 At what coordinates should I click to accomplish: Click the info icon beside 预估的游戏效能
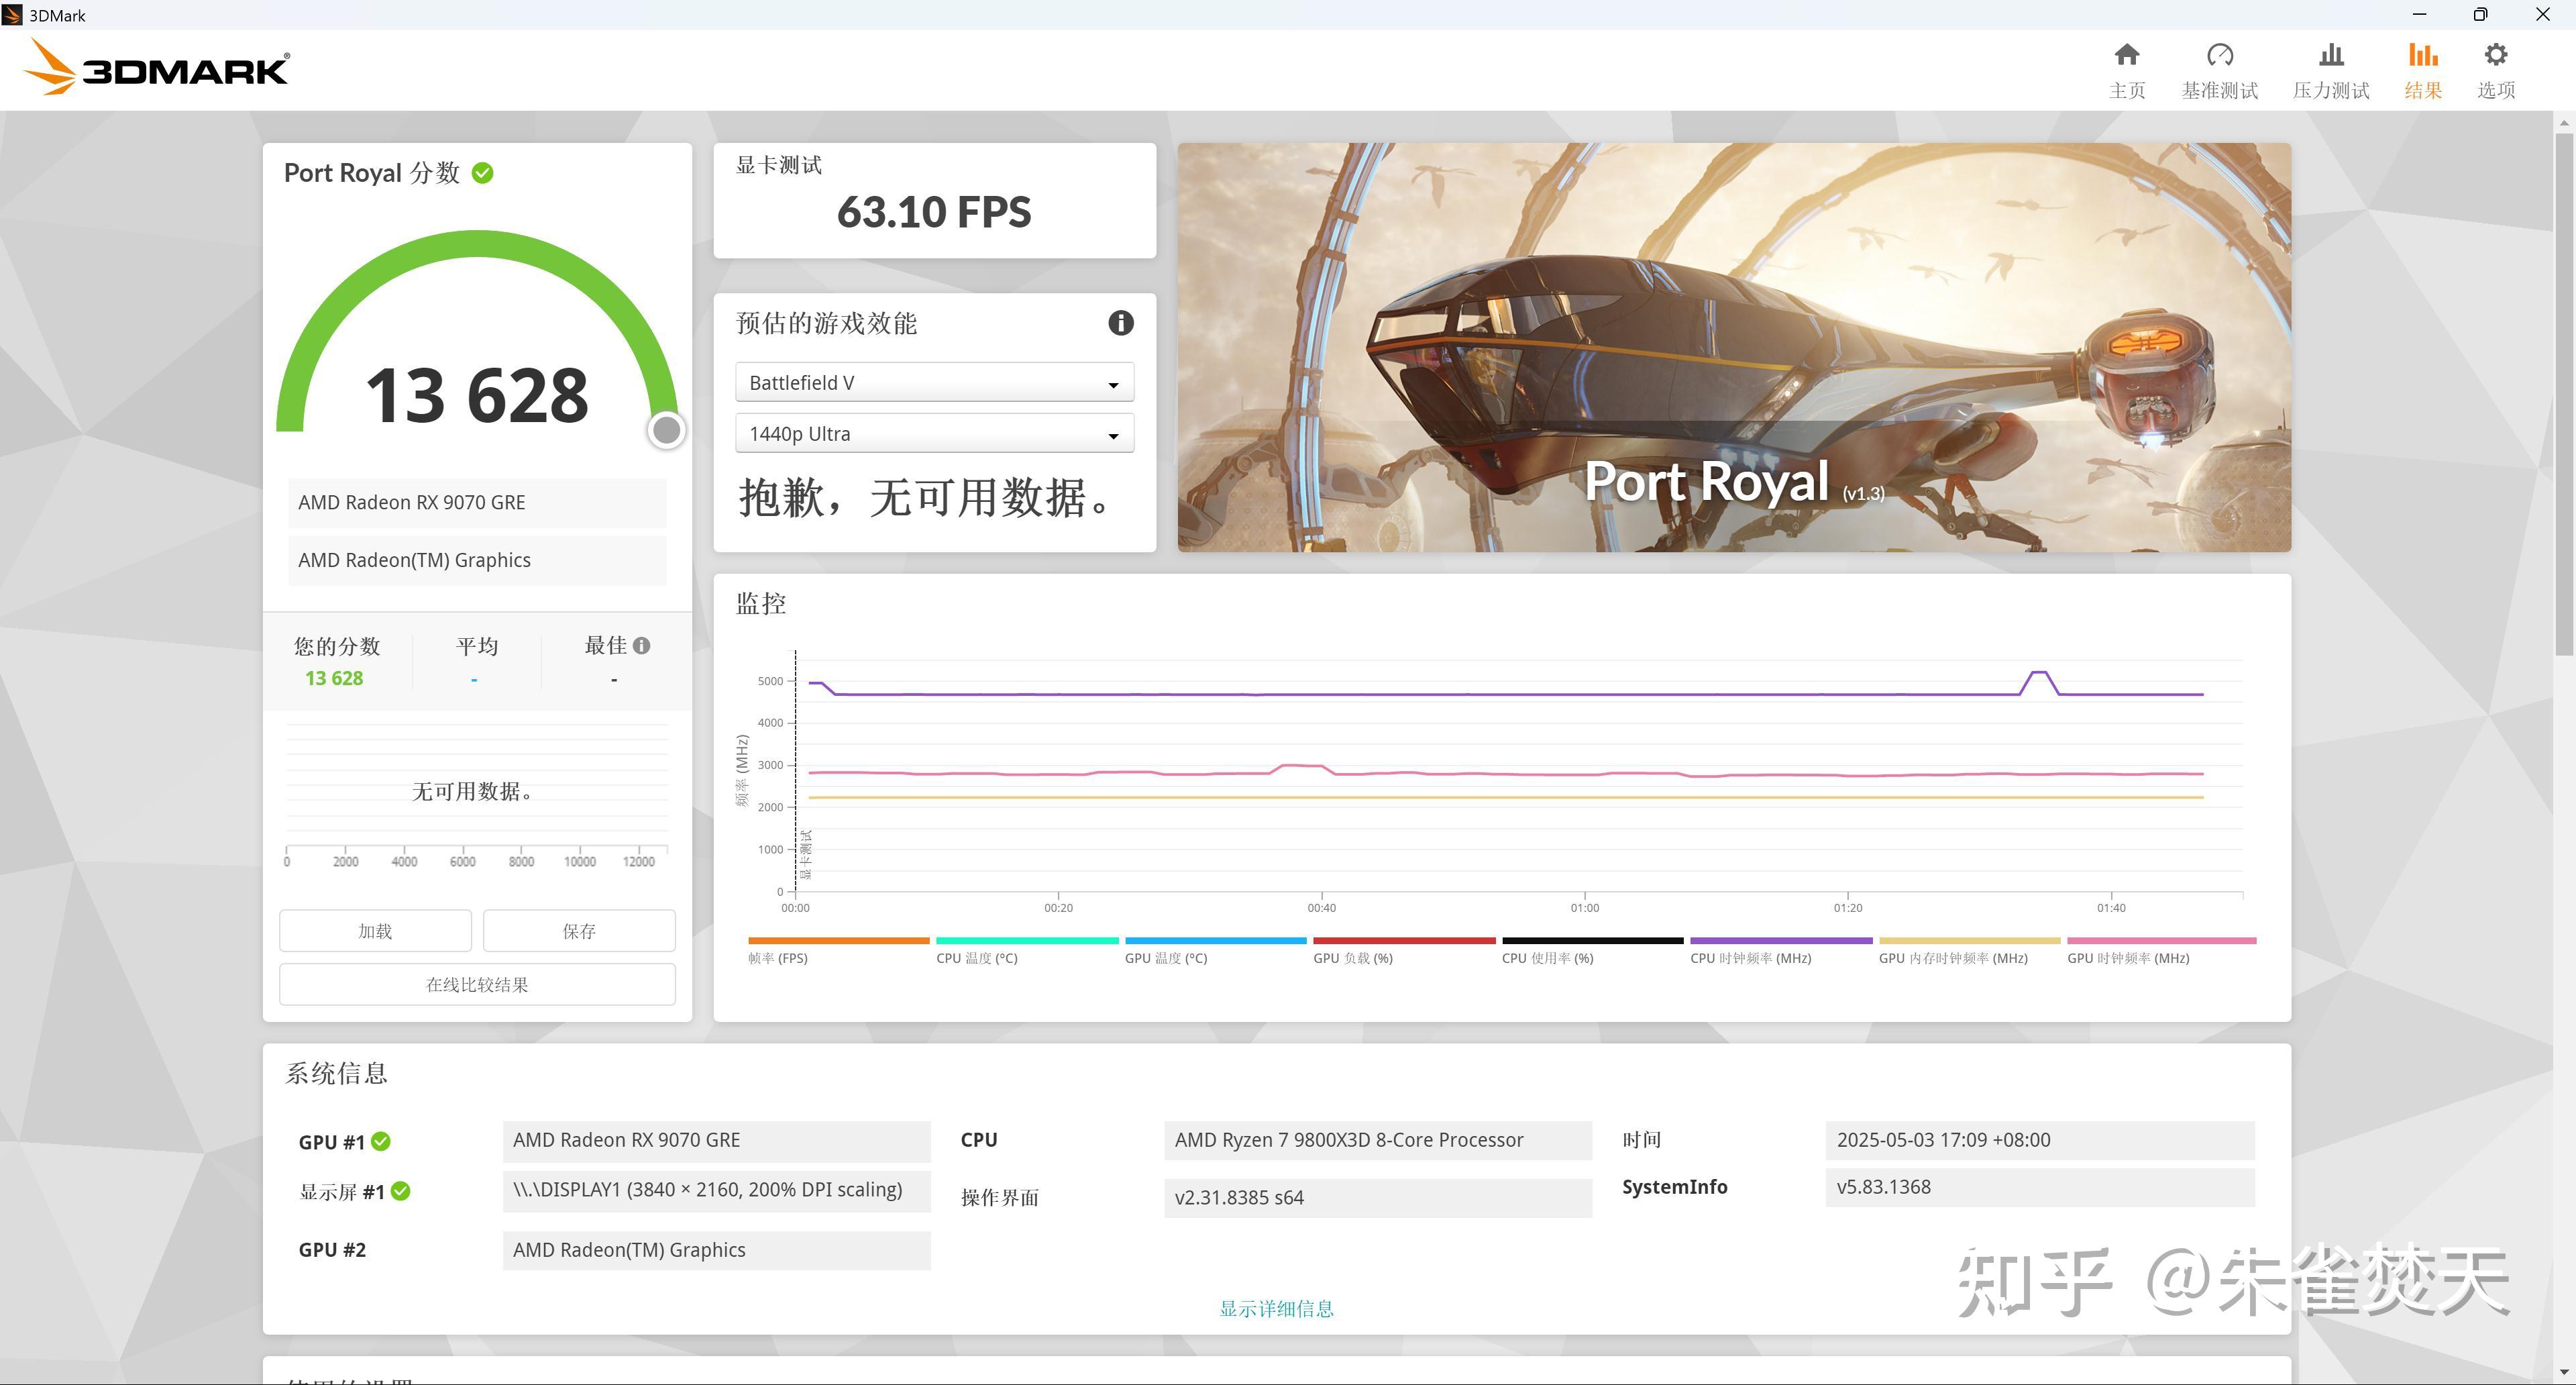click(x=1120, y=323)
